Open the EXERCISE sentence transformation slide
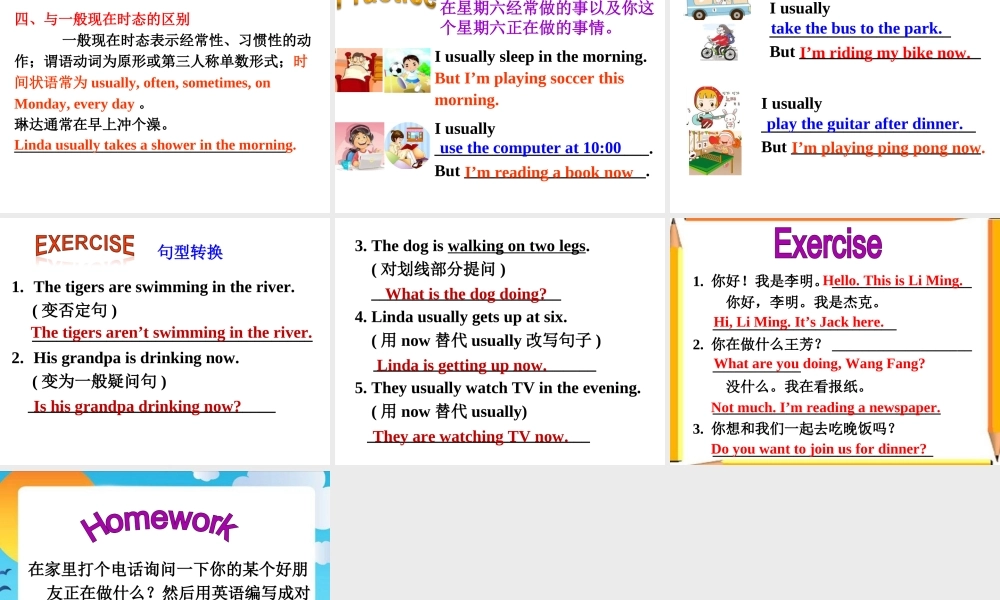The width and height of the screenshot is (1000, 600). 165,341
